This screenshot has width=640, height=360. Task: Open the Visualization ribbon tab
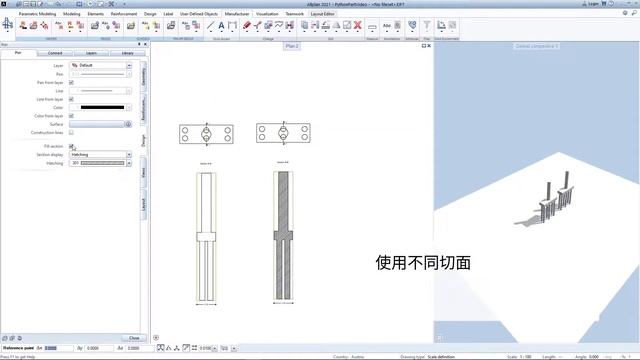(267, 14)
